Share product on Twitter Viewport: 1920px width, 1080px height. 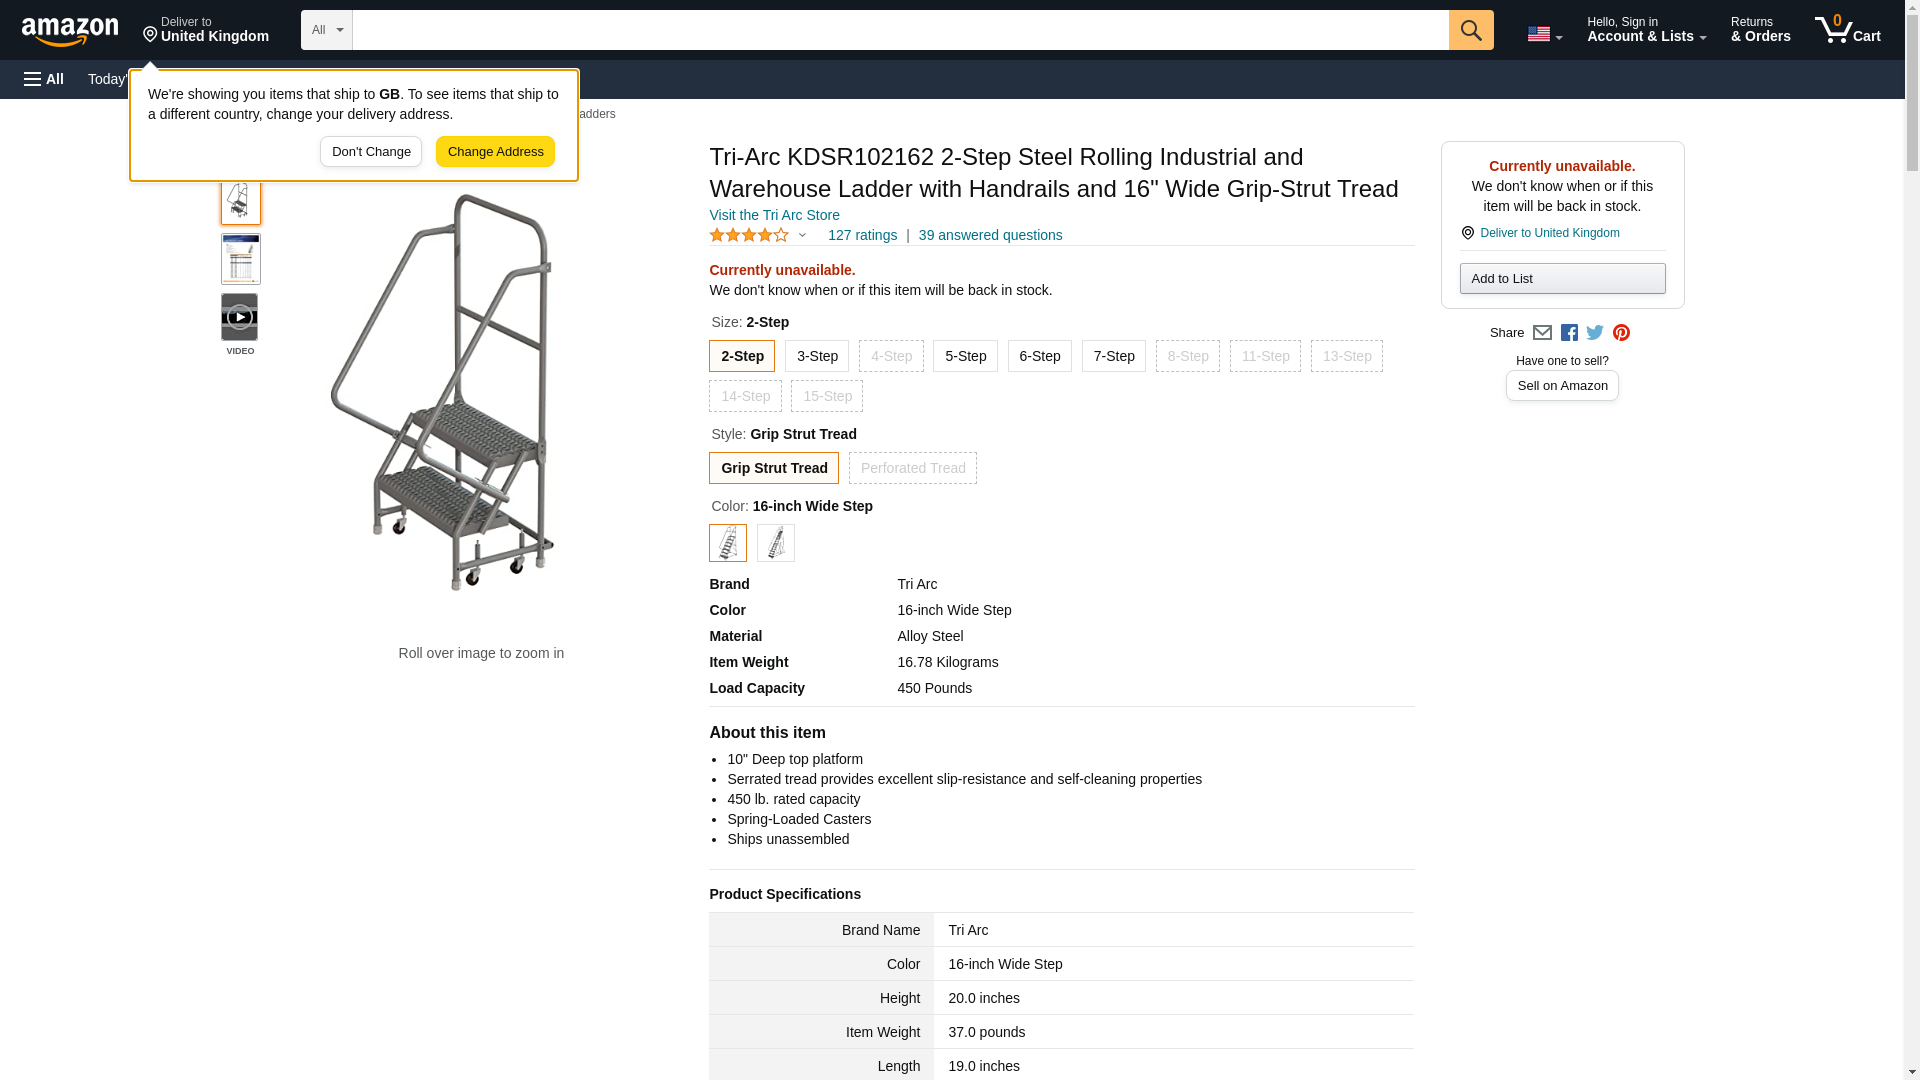coord(1595,333)
